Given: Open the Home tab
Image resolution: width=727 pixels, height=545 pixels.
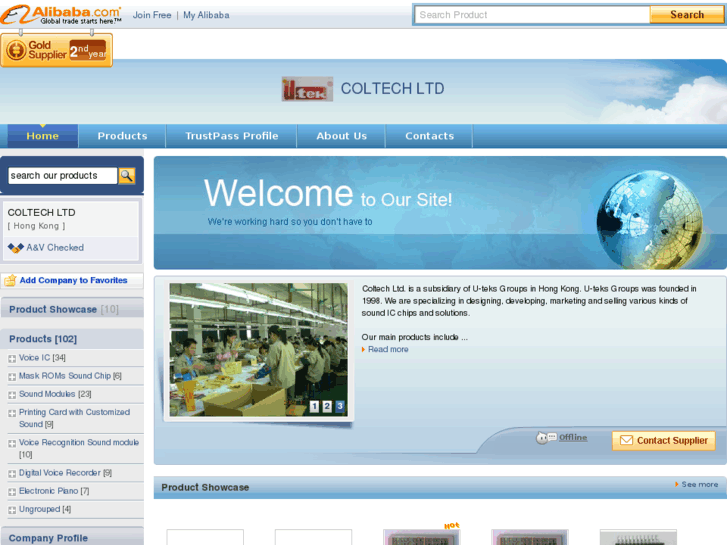Looking at the screenshot, I should pyautogui.click(x=43, y=136).
